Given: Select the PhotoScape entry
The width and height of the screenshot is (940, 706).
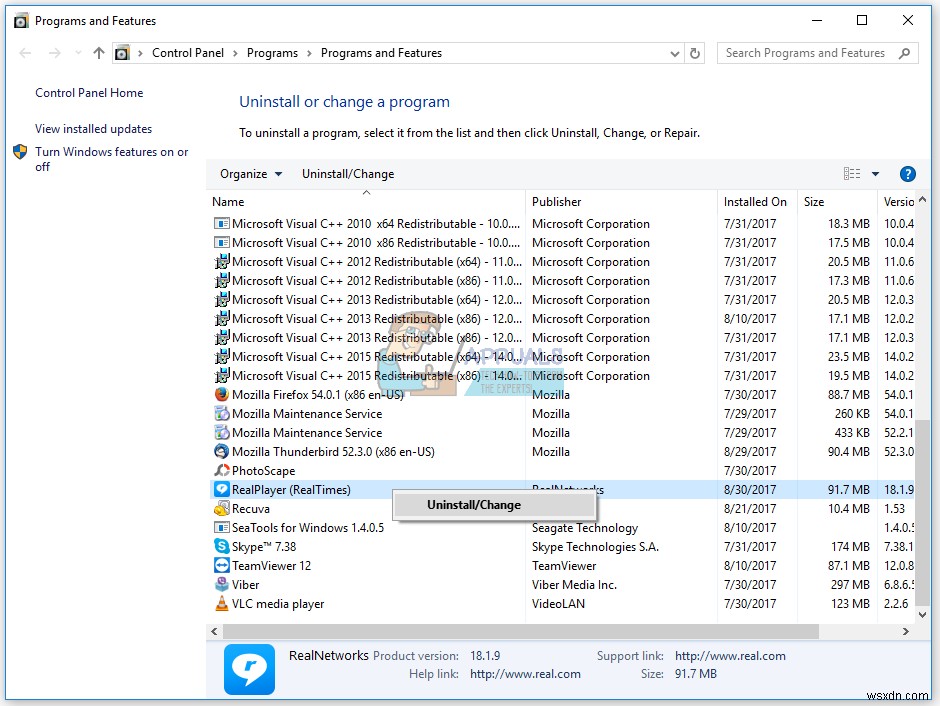Looking at the screenshot, I should [563, 470].
